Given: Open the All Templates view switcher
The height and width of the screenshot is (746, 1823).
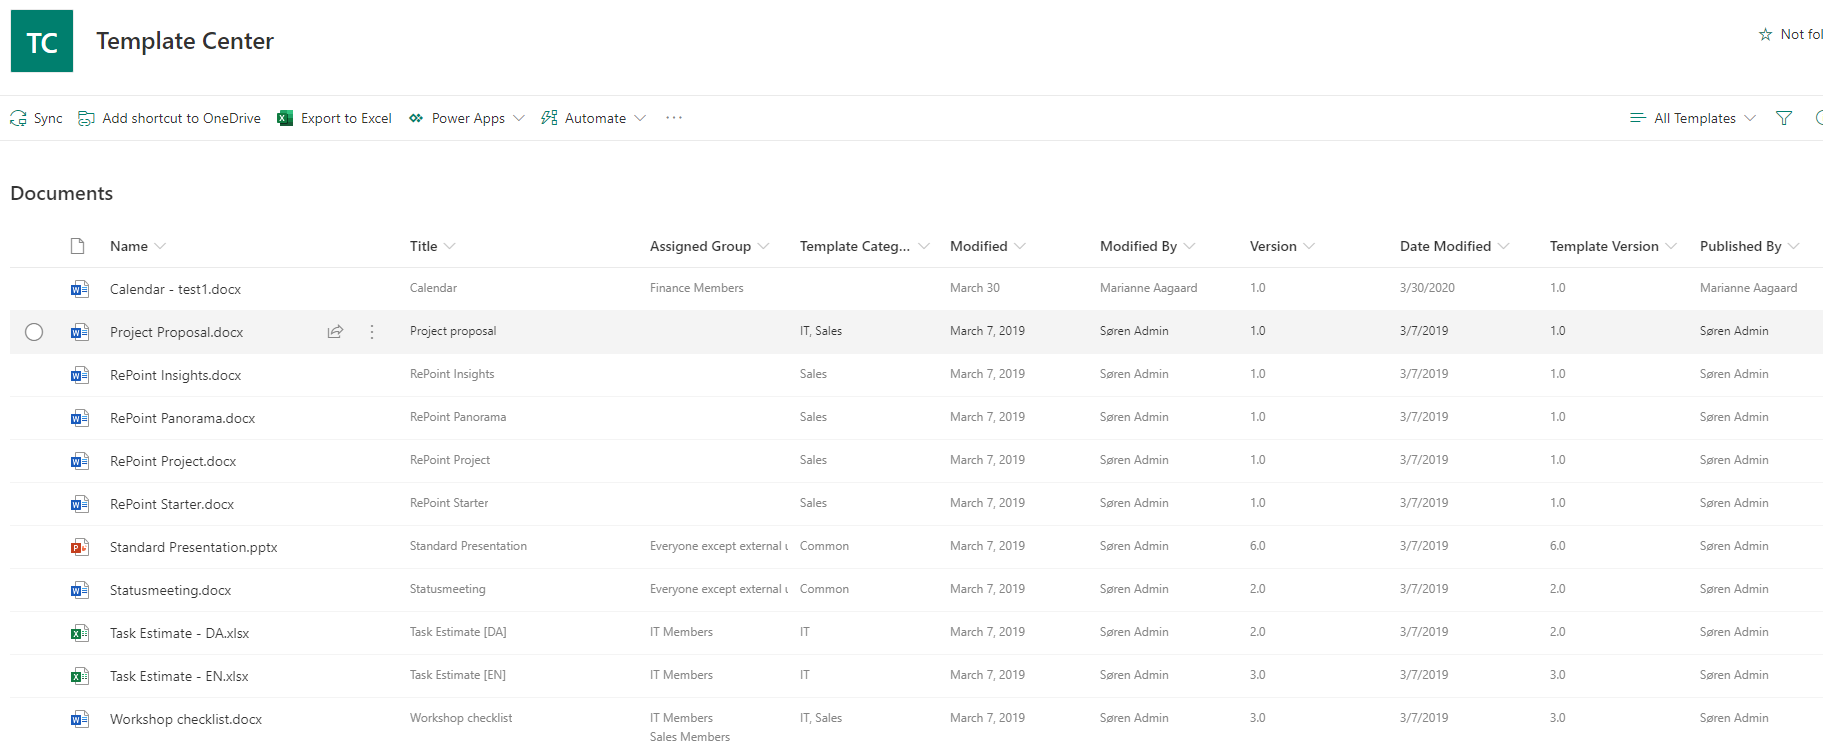Looking at the screenshot, I should pos(1693,118).
